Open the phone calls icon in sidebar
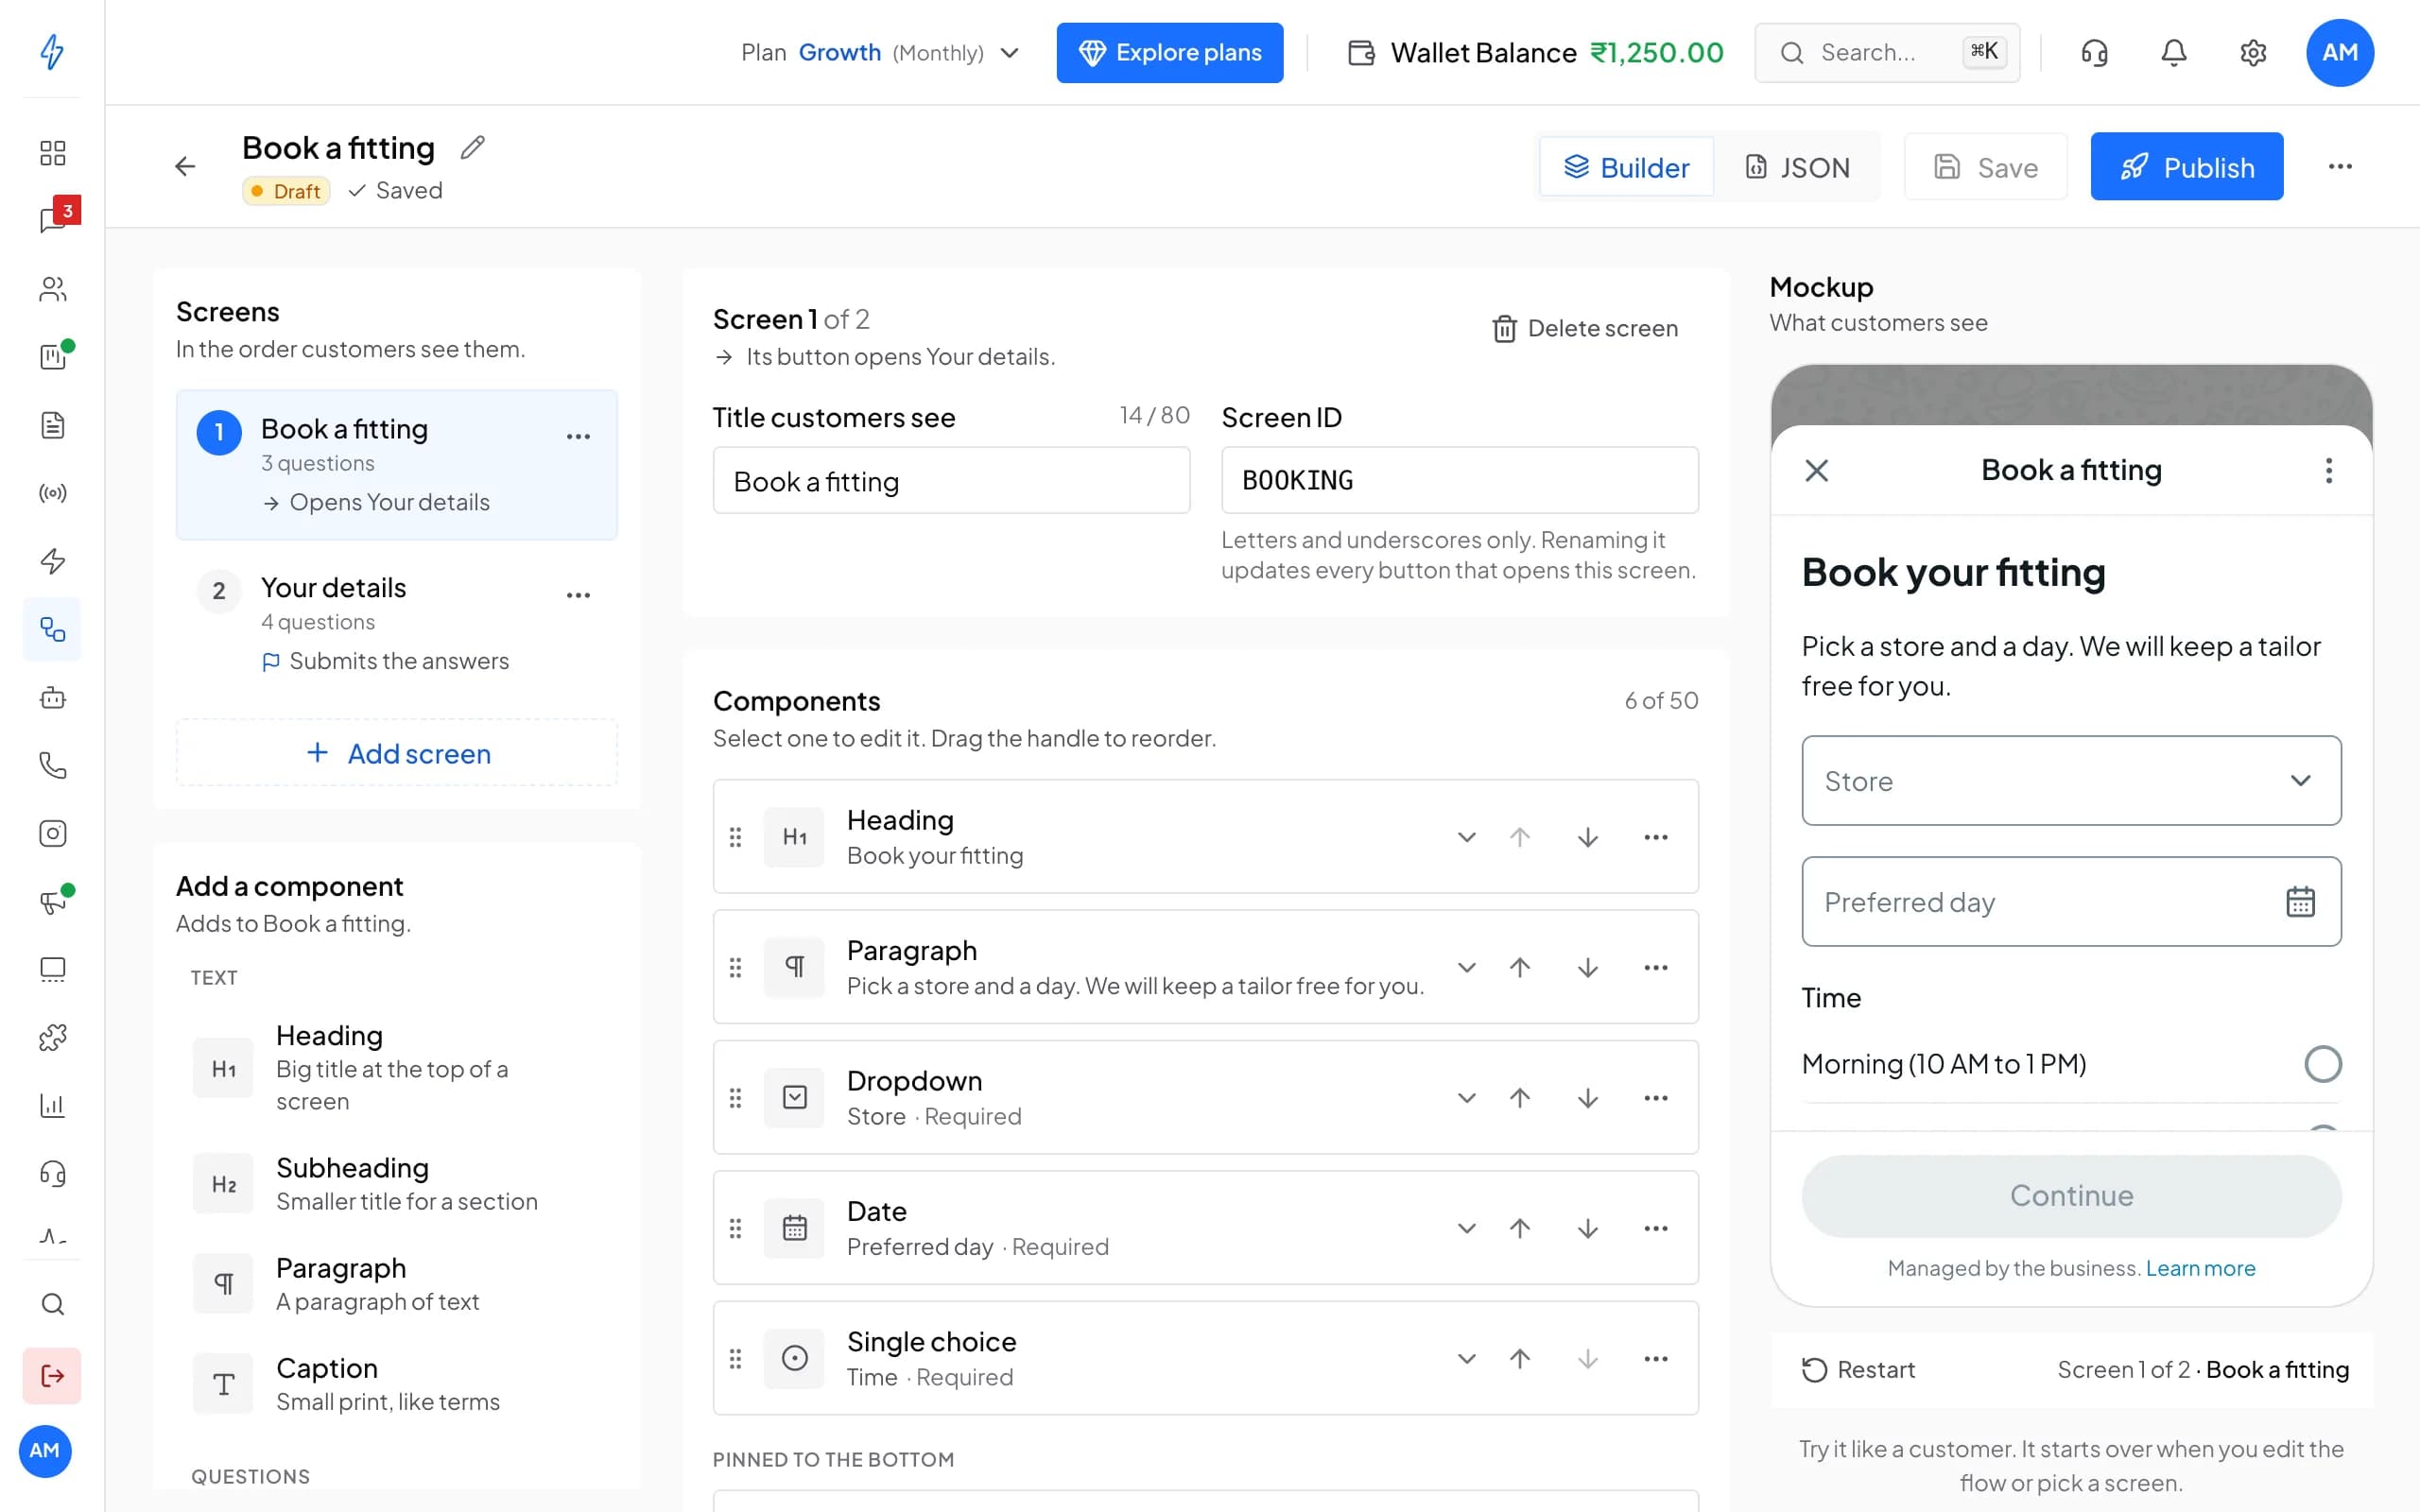Screen dimensions: 2420x1512 [x=53, y=765]
